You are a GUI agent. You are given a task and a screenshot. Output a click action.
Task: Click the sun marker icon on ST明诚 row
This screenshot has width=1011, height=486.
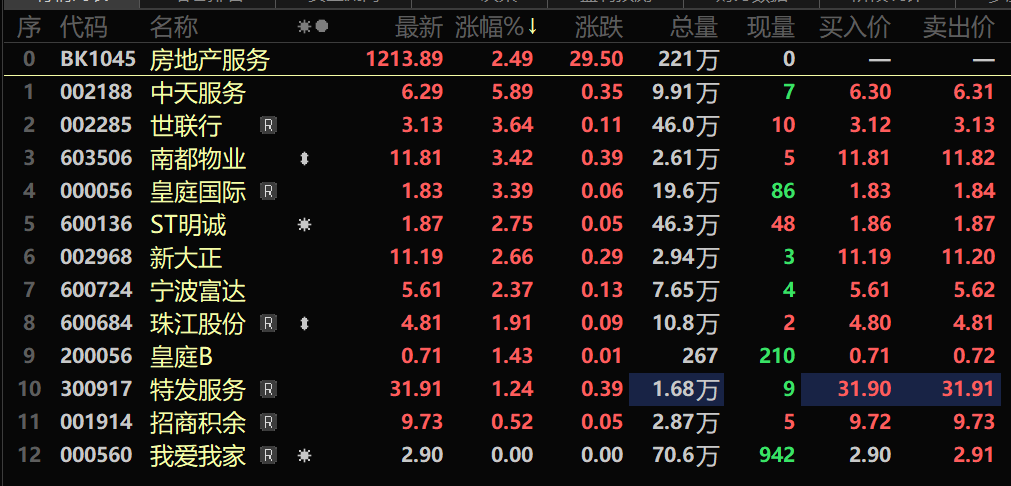[304, 224]
